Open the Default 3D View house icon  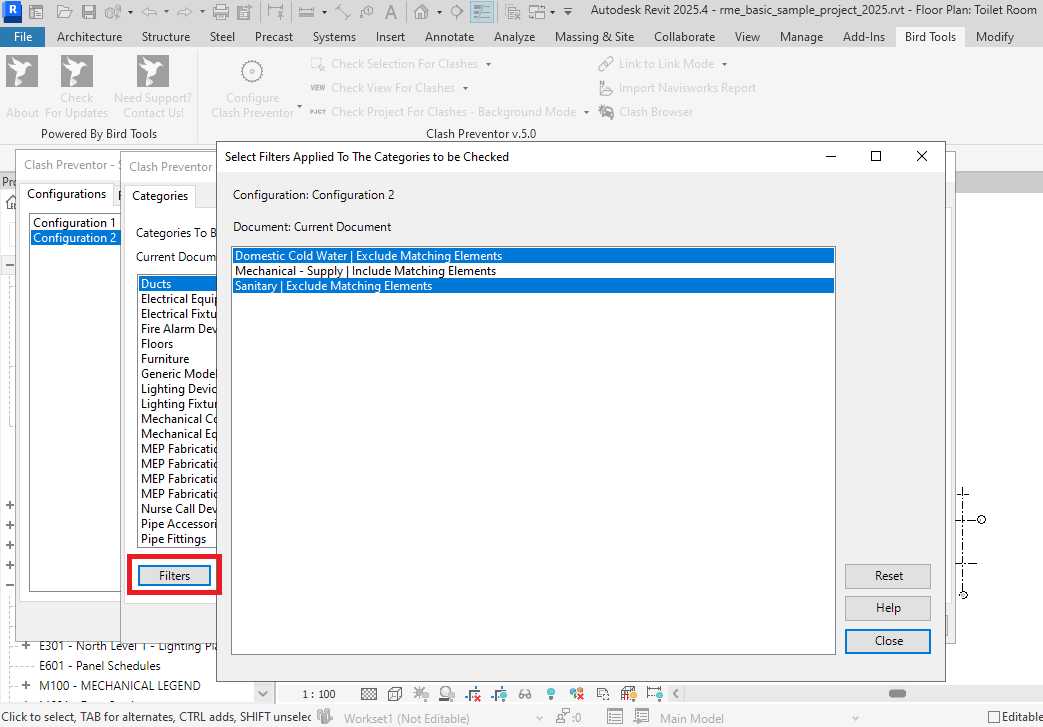(421, 11)
